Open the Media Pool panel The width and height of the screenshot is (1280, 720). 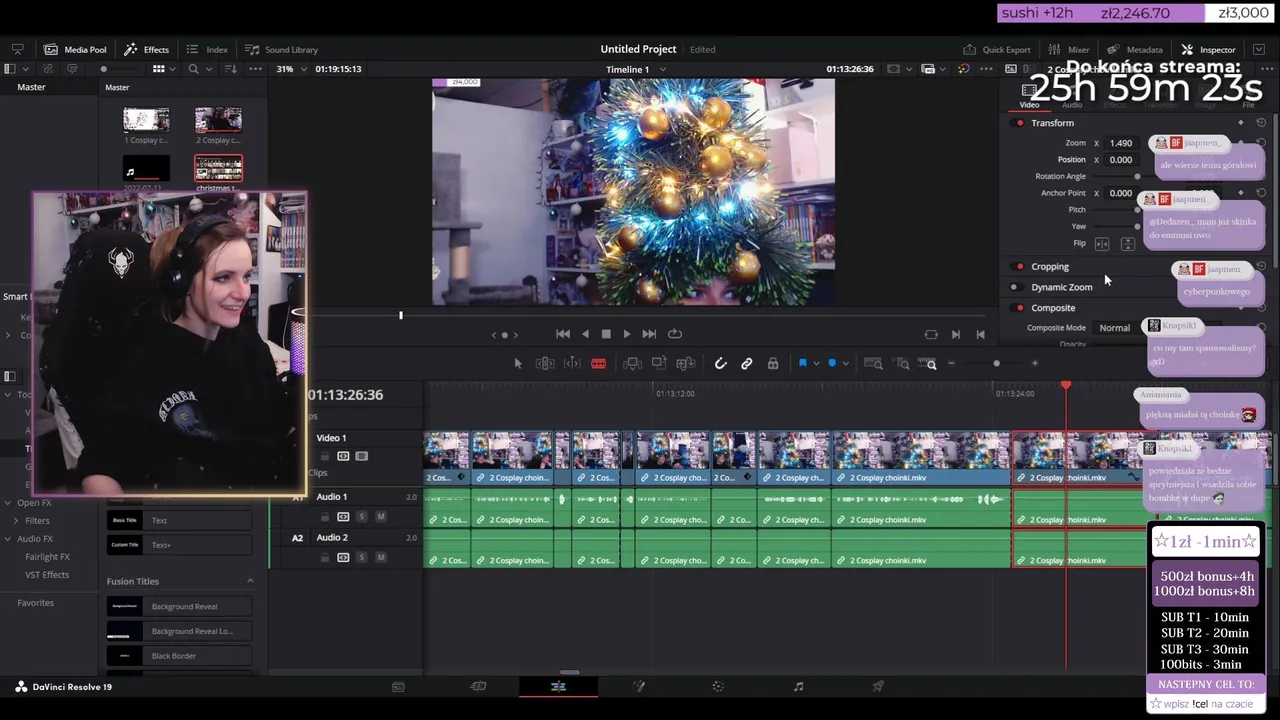[75, 49]
